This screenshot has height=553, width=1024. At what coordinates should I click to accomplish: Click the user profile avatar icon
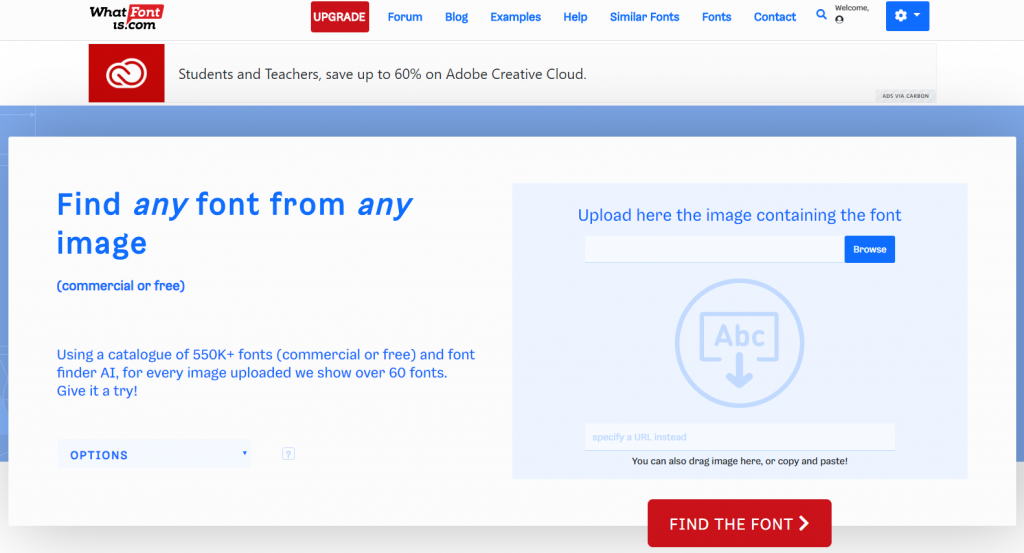click(839, 19)
